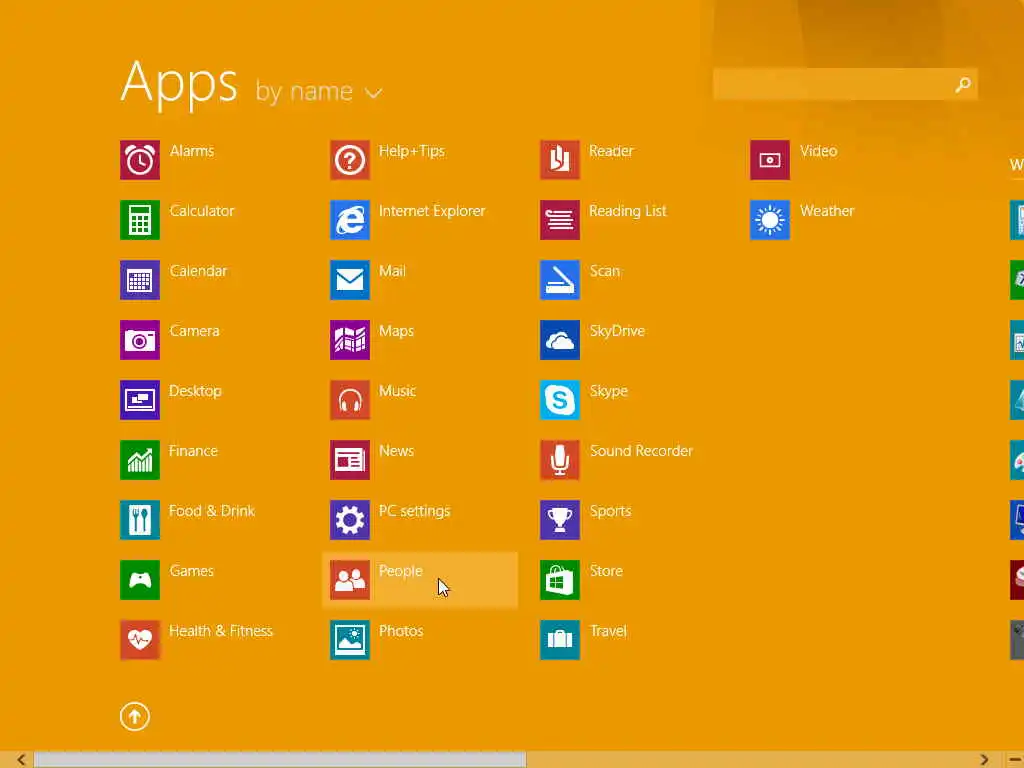Click the horizontal scrollbar thumb

click(x=280, y=760)
